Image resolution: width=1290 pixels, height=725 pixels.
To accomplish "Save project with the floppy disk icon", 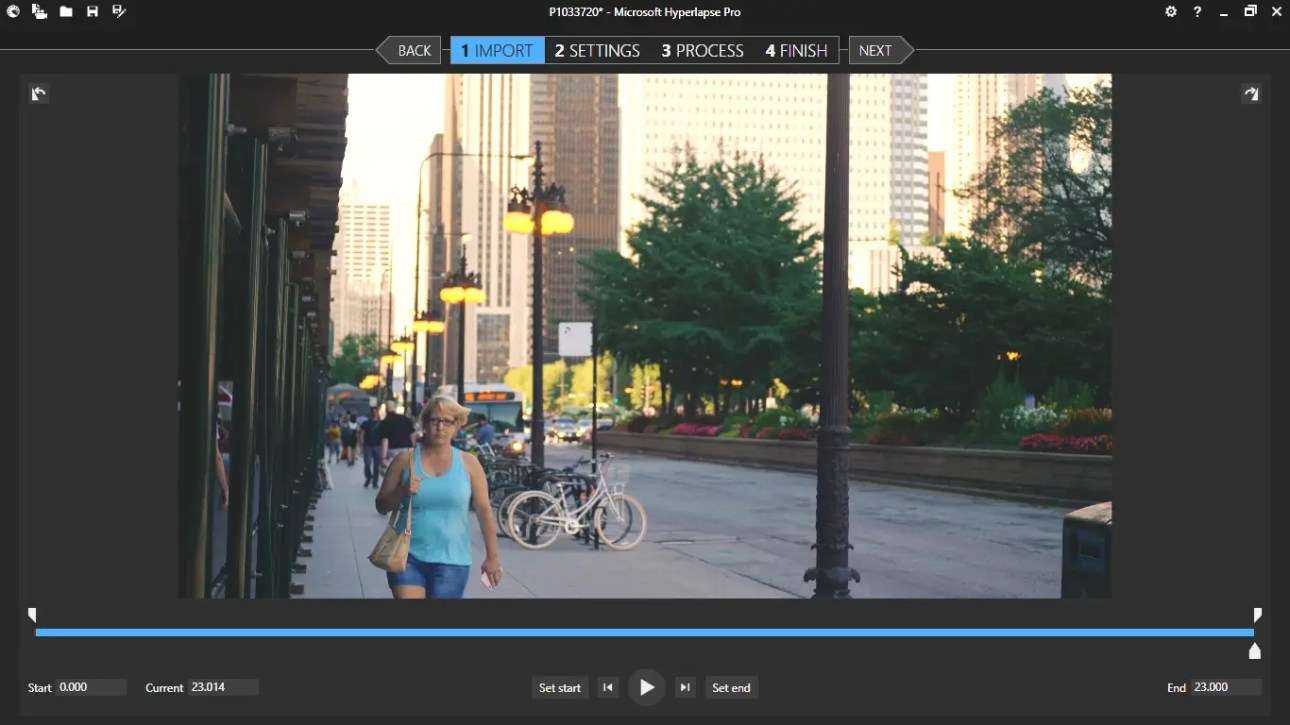I will click(x=92, y=12).
